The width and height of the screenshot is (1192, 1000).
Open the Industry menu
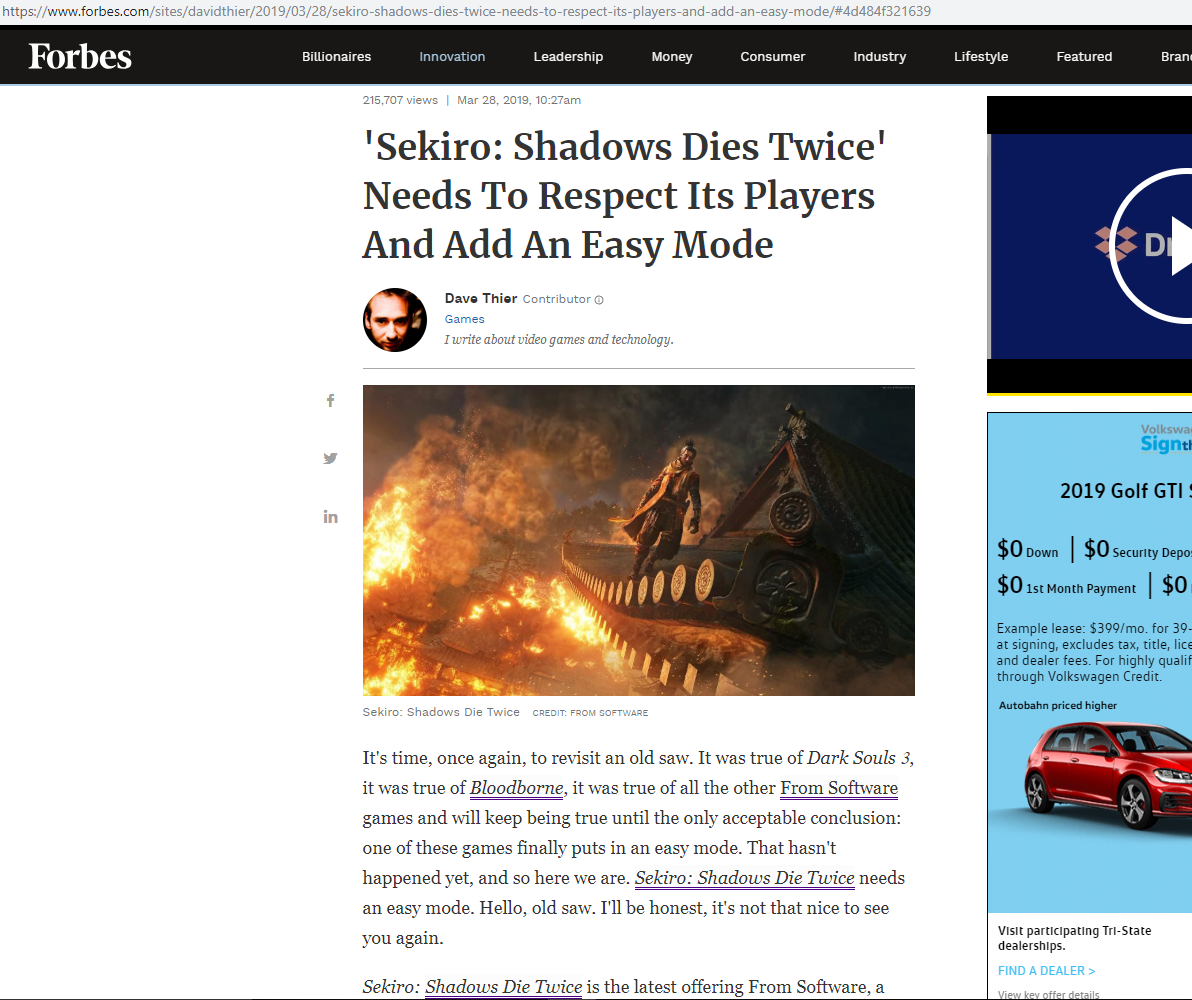click(880, 56)
